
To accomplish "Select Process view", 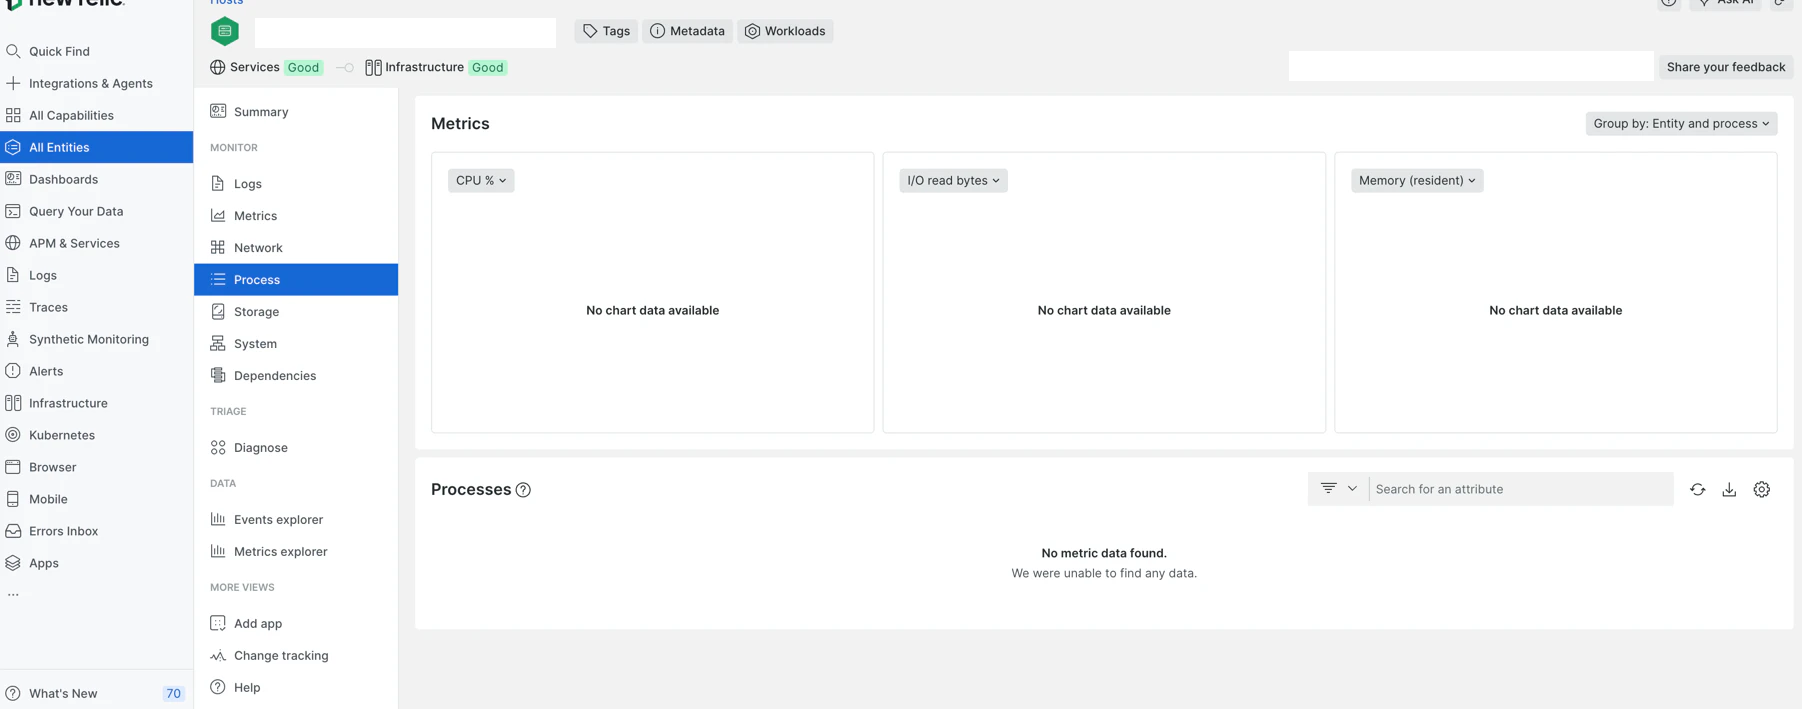I will coord(296,280).
